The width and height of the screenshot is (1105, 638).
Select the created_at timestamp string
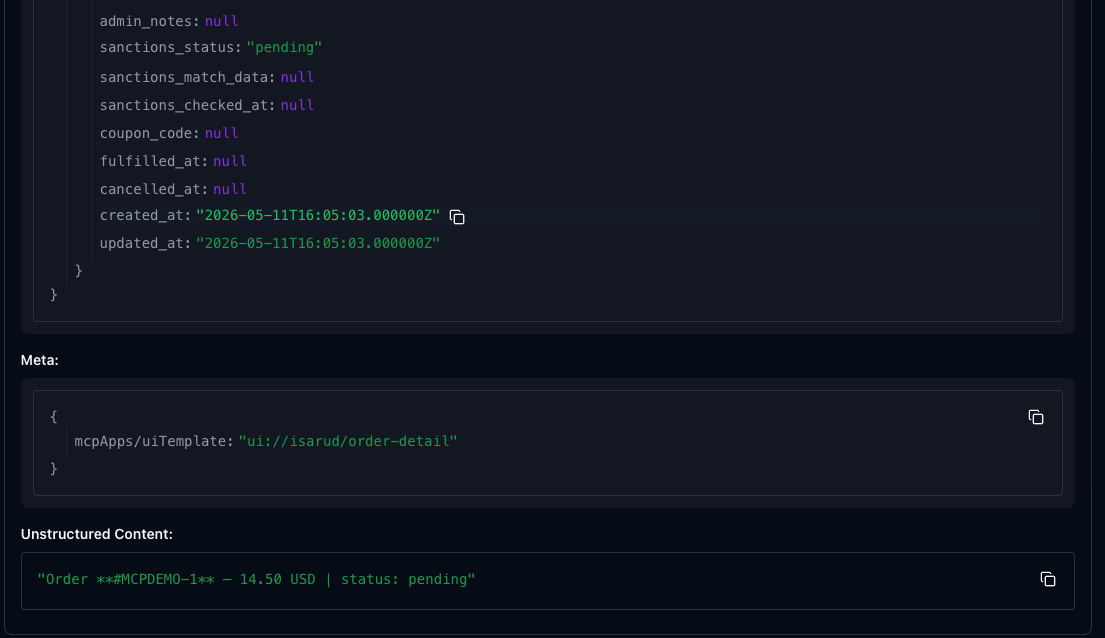click(x=318, y=216)
